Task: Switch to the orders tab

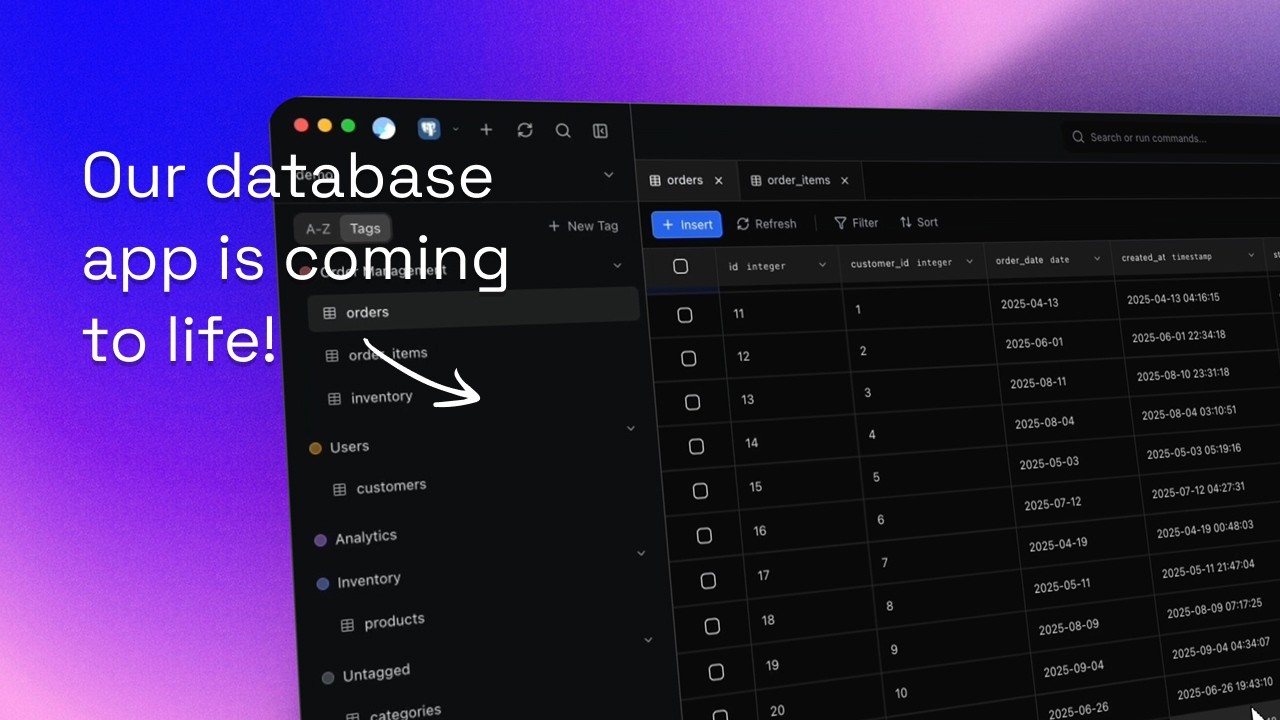Action: 686,181
